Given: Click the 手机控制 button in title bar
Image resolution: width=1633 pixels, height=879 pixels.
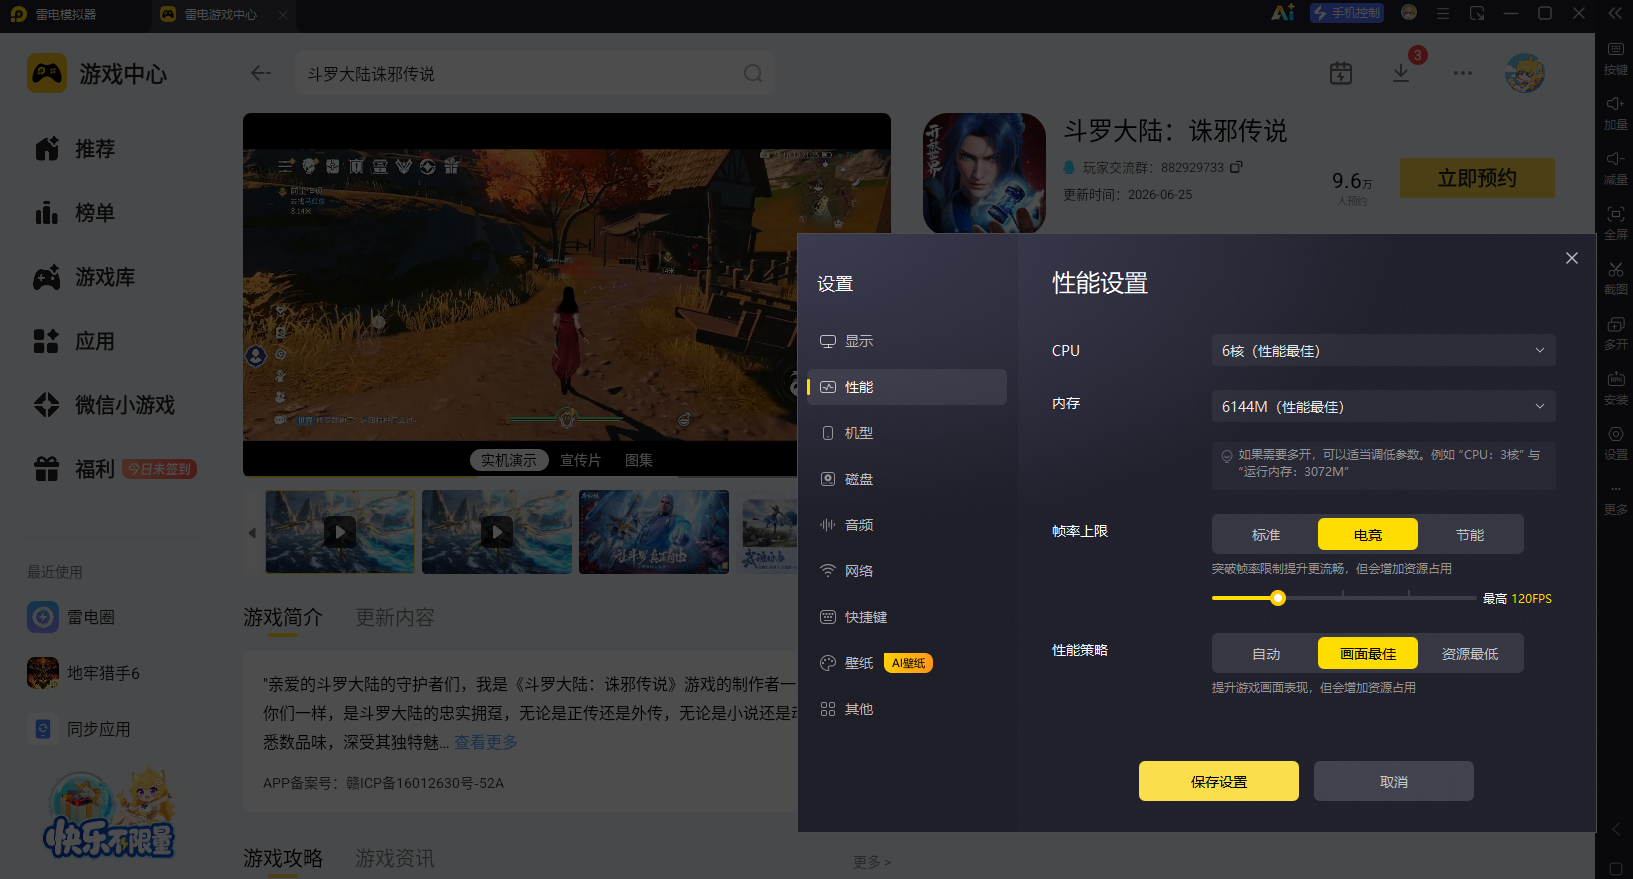Looking at the screenshot, I should pyautogui.click(x=1347, y=13).
